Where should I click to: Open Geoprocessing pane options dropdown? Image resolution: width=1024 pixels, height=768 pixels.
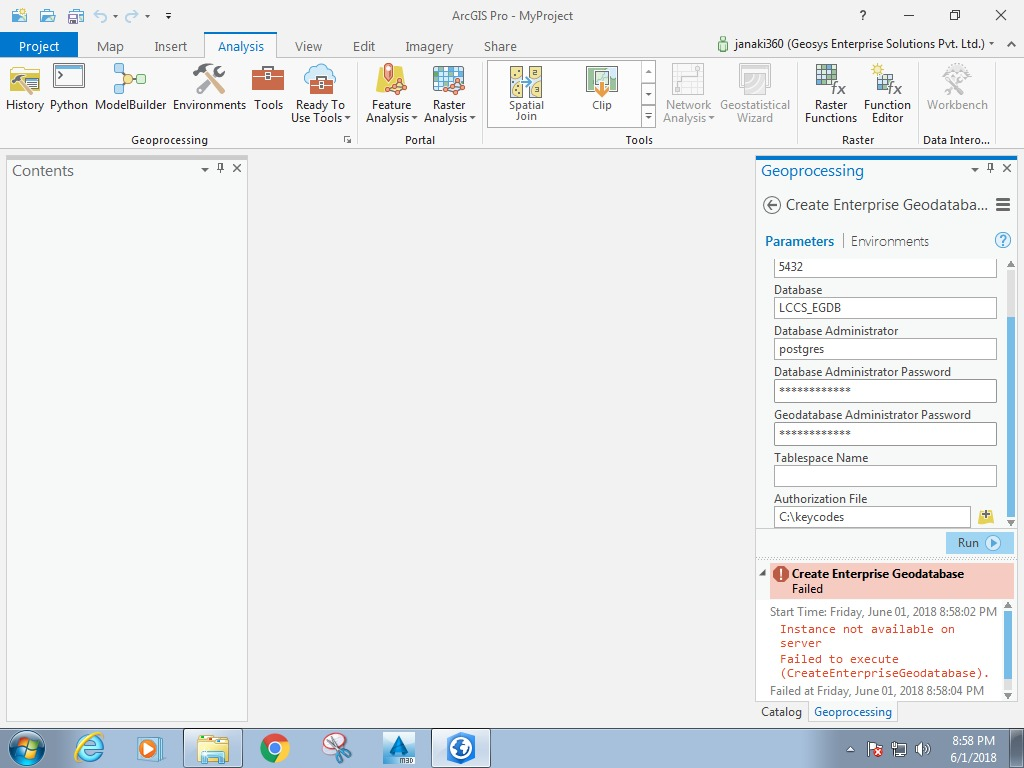(974, 169)
